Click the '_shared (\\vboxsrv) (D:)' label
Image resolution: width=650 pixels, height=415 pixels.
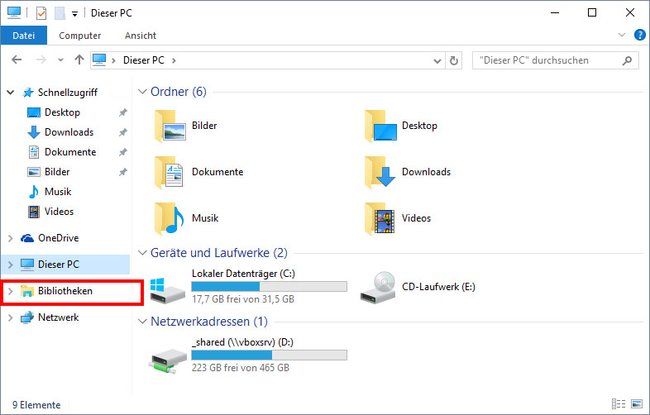click(243, 342)
